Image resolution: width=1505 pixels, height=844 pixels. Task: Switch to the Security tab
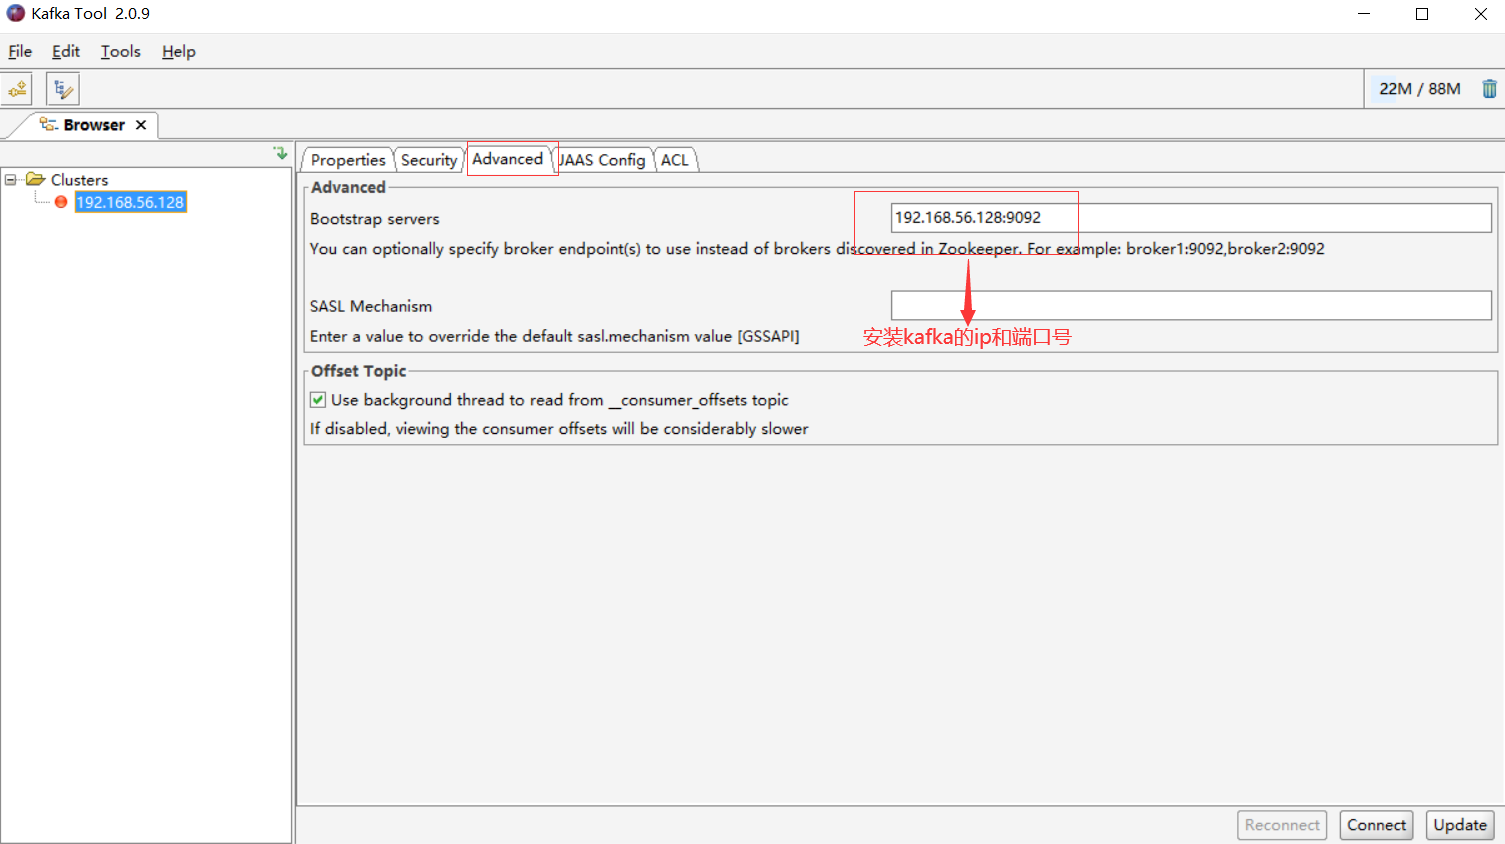(x=429, y=160)
